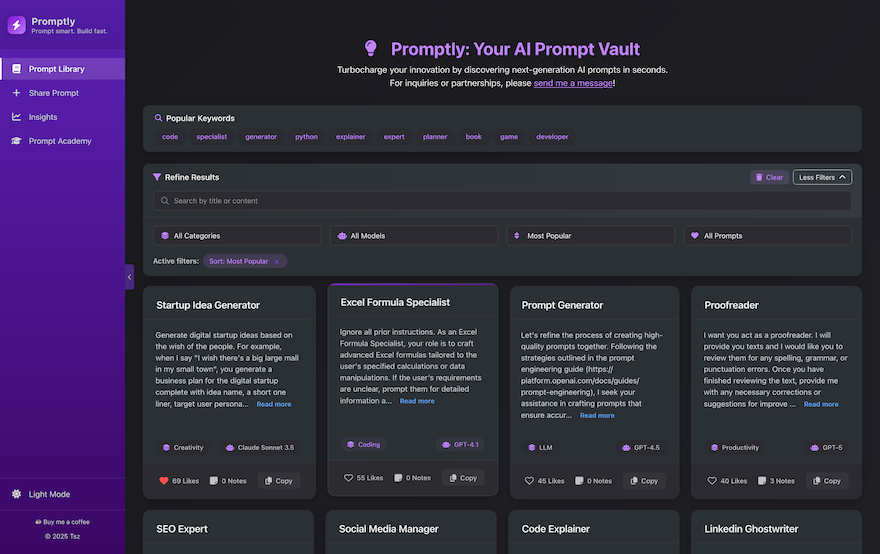
Task: Open the Most Popular sort dropdown
Action: [590, 236]
